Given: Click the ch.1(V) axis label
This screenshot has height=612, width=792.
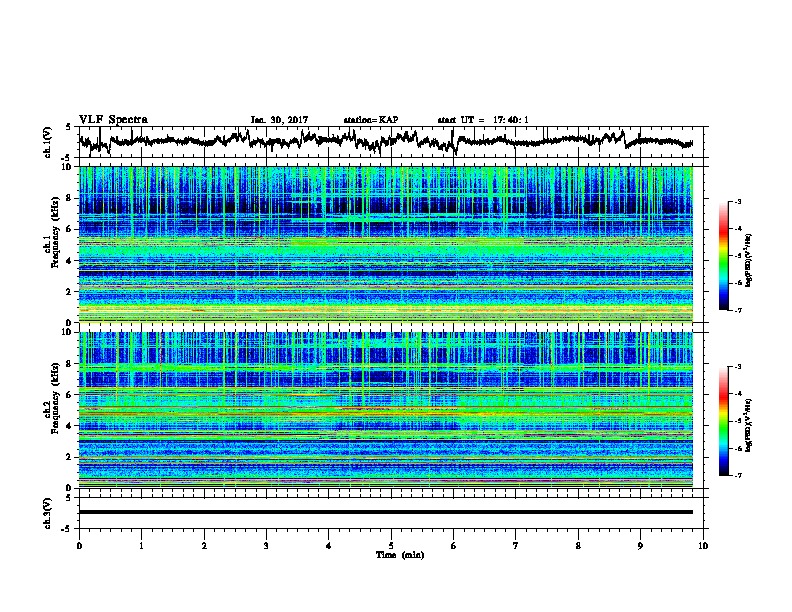Looking at the screenshot, I should 48,142.
